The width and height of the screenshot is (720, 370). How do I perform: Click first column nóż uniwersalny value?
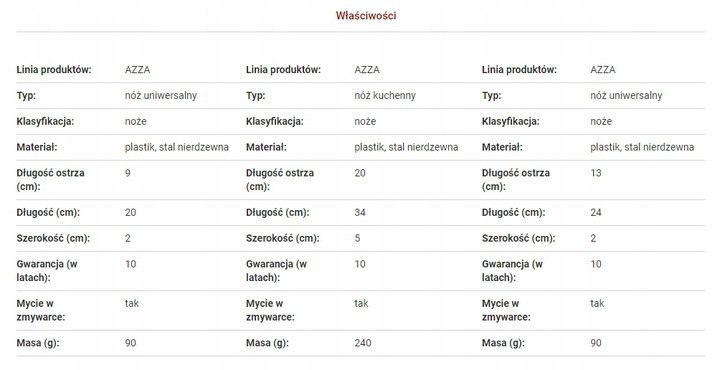[161, 95]
